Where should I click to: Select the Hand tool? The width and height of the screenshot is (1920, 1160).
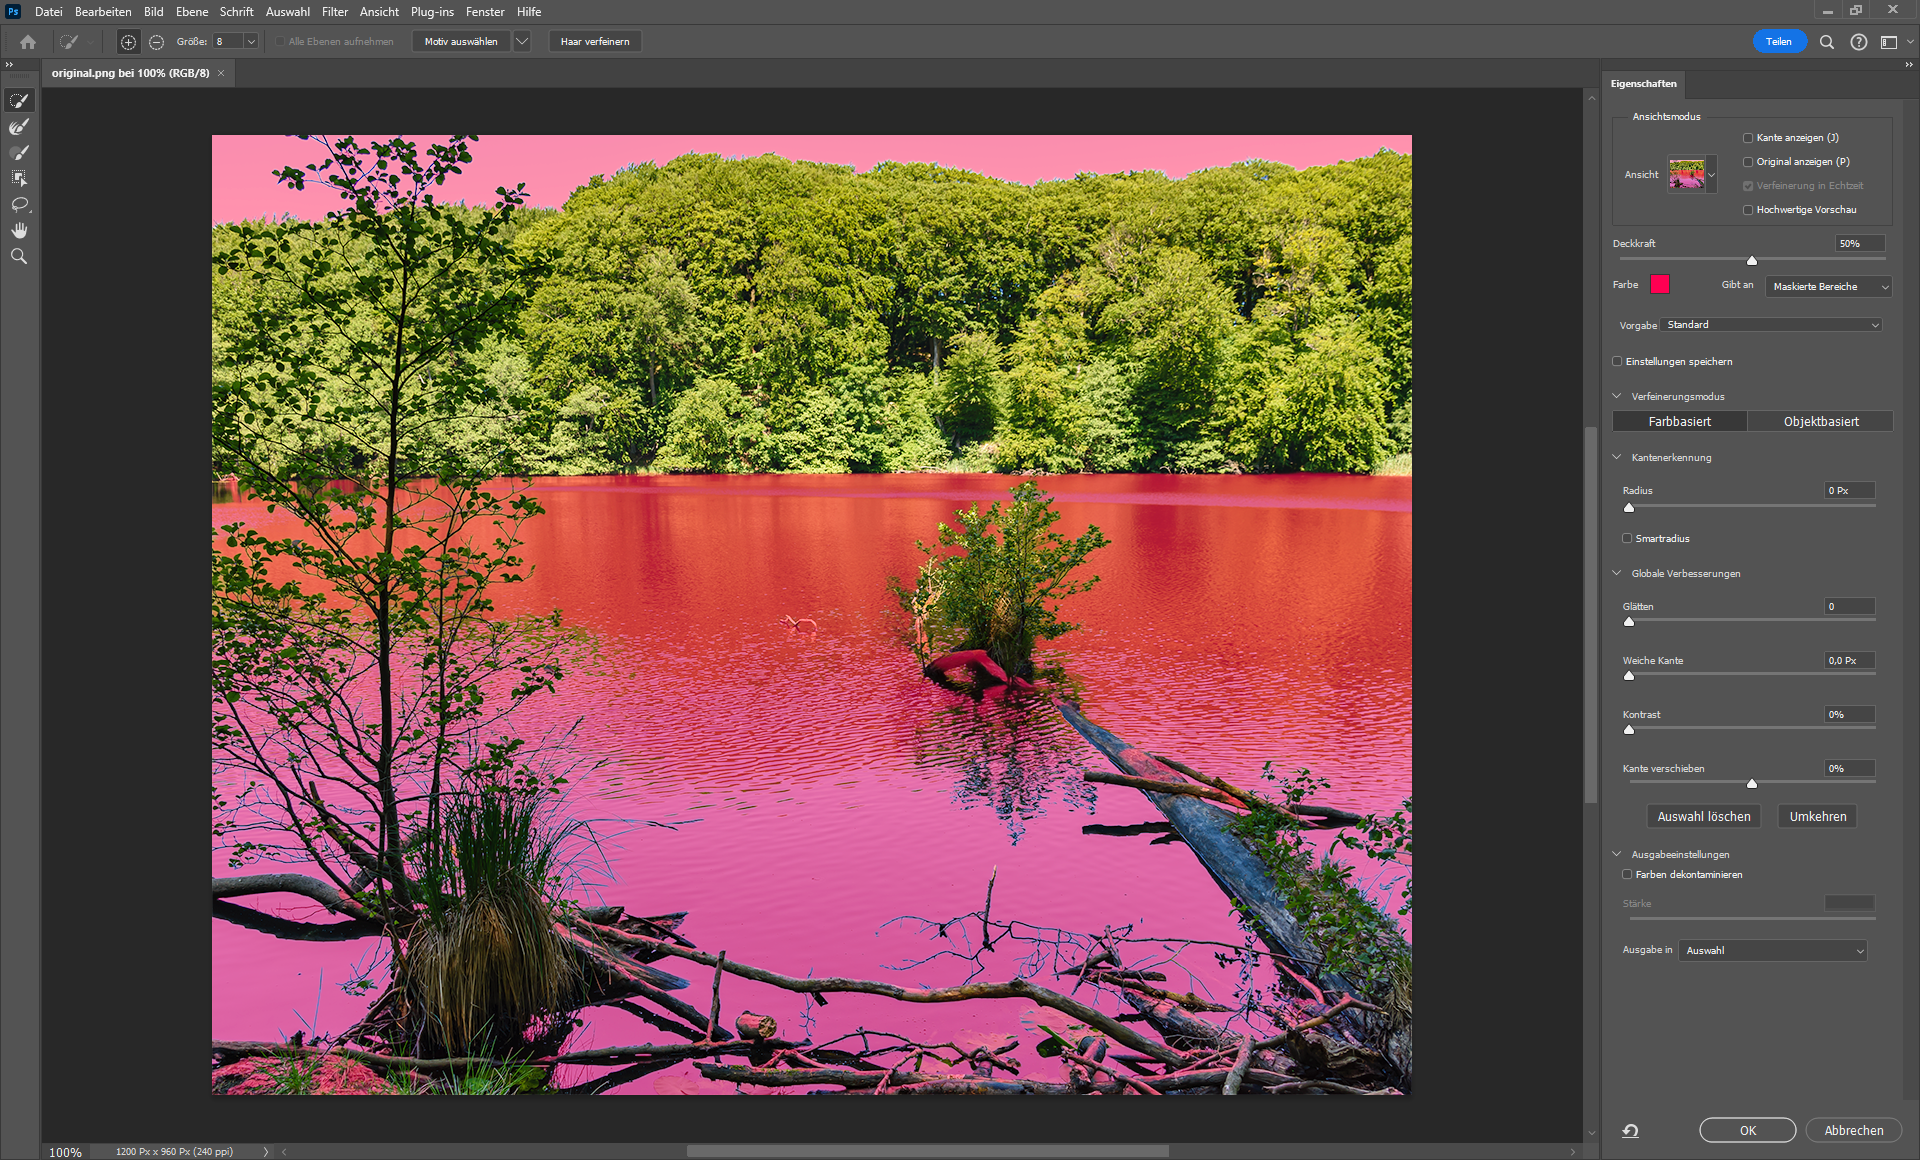click(x=19, y=231)
